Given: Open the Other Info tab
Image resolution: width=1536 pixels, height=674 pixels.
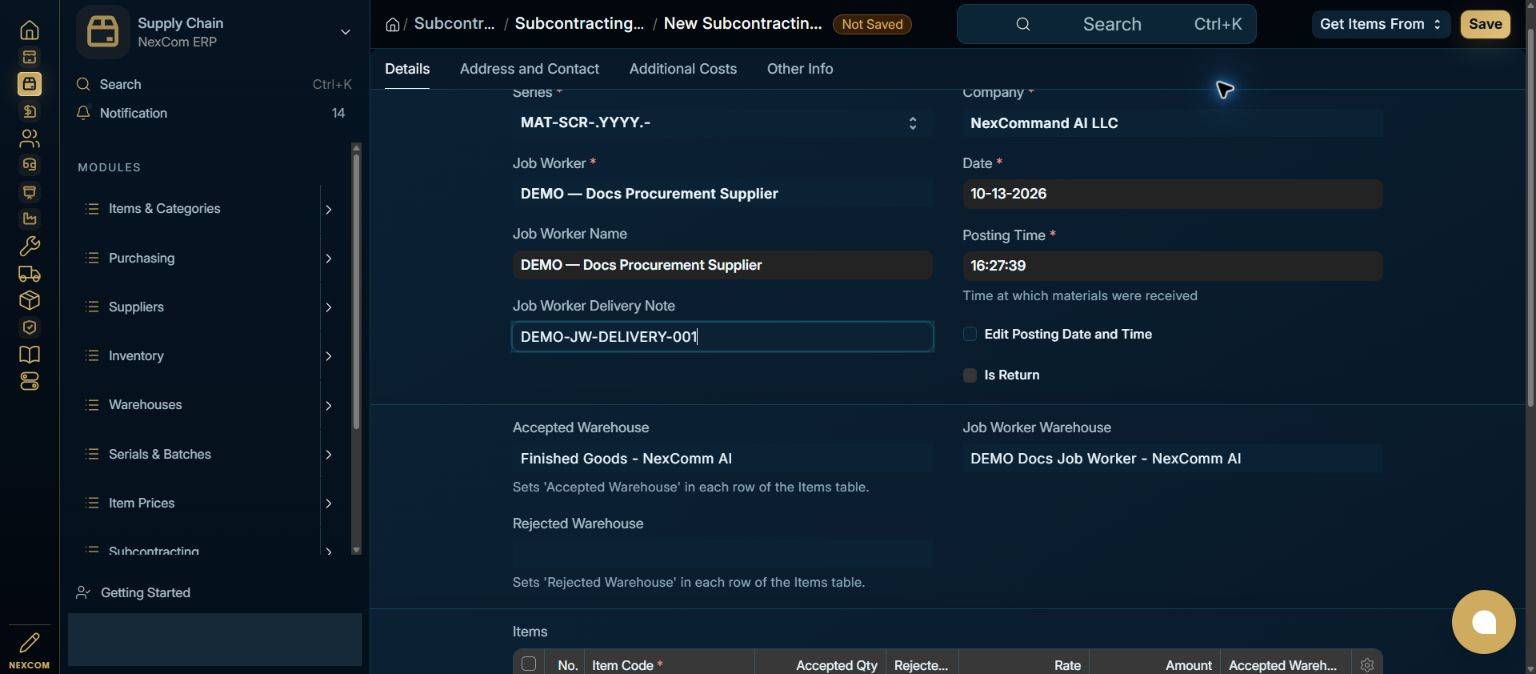Looking at the screenshot, I should coord(800,69).
